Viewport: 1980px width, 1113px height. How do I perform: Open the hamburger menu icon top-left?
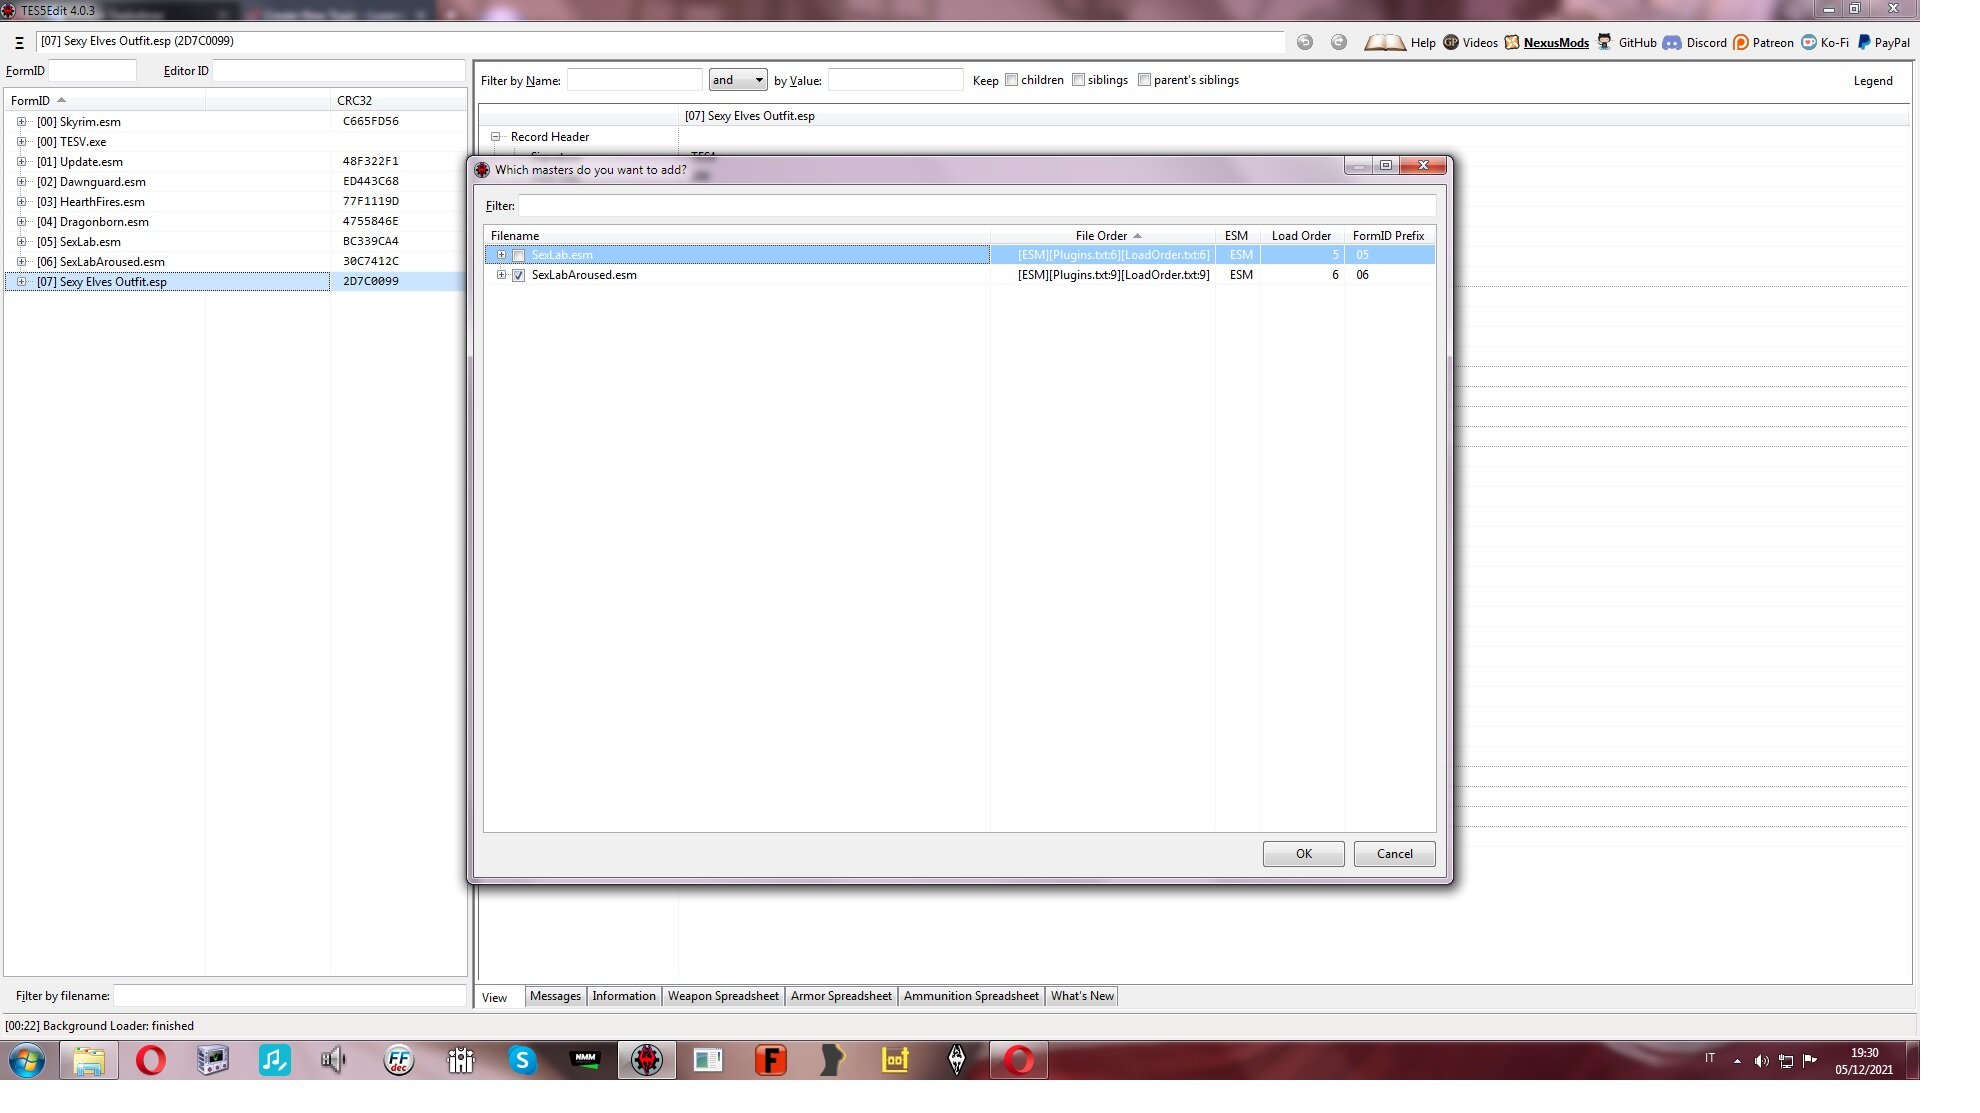[19, 42]
